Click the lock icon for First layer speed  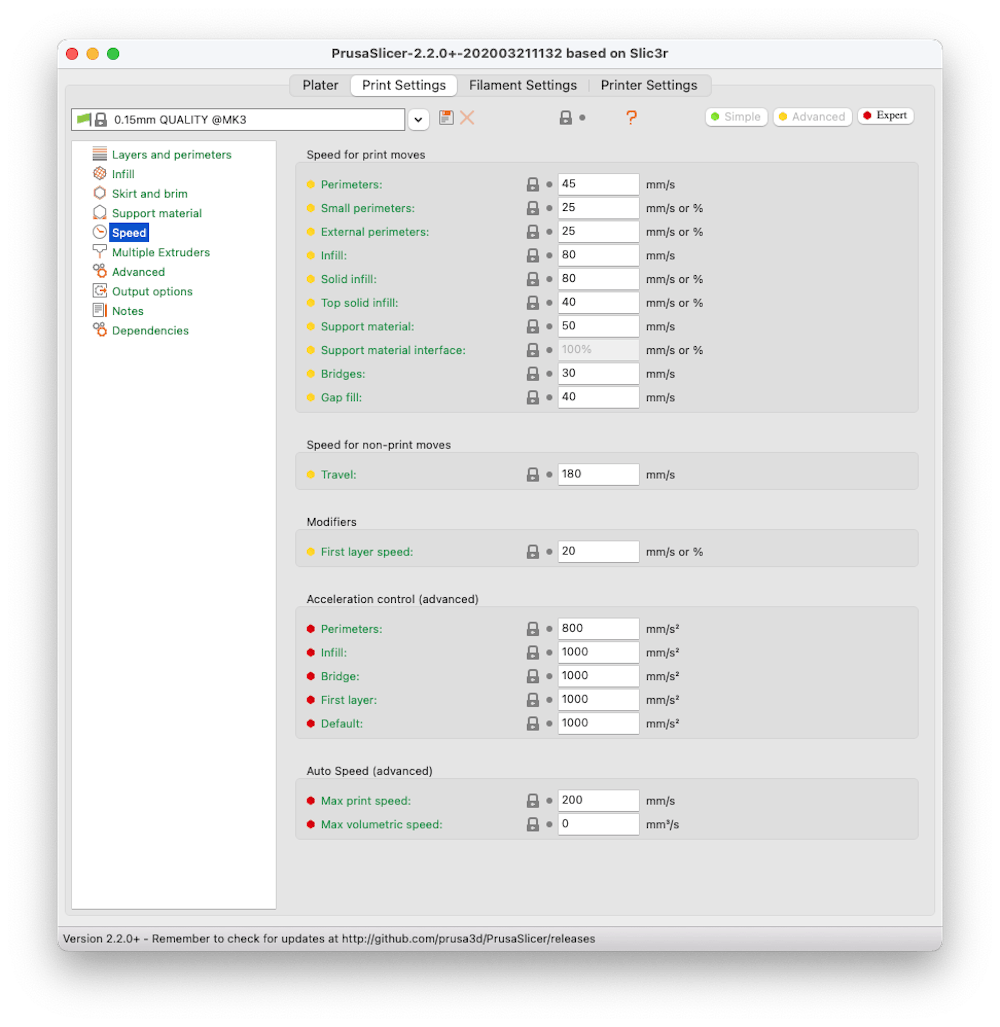pyautogui.click(x=532, y=552)
